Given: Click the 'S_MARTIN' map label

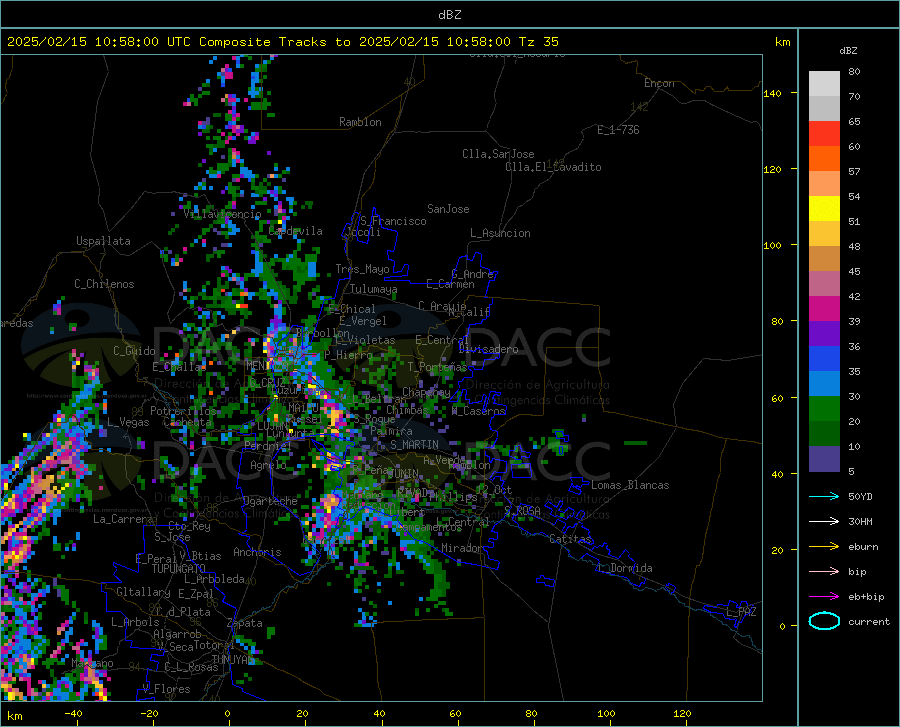Looking at the screenshot, I should [x=414, y=445].
